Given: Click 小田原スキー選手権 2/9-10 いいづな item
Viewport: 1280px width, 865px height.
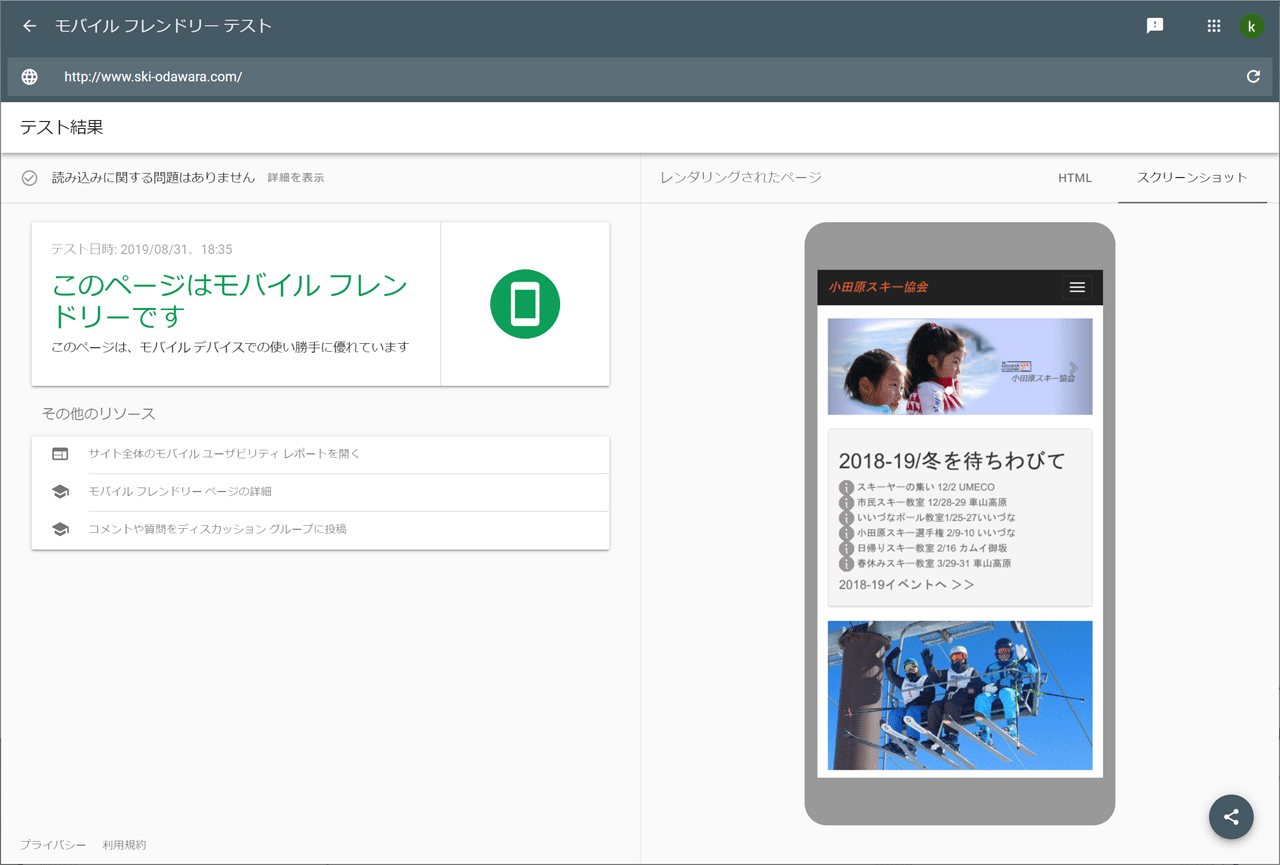Looking at the screenshot, I should coord(936,533).
